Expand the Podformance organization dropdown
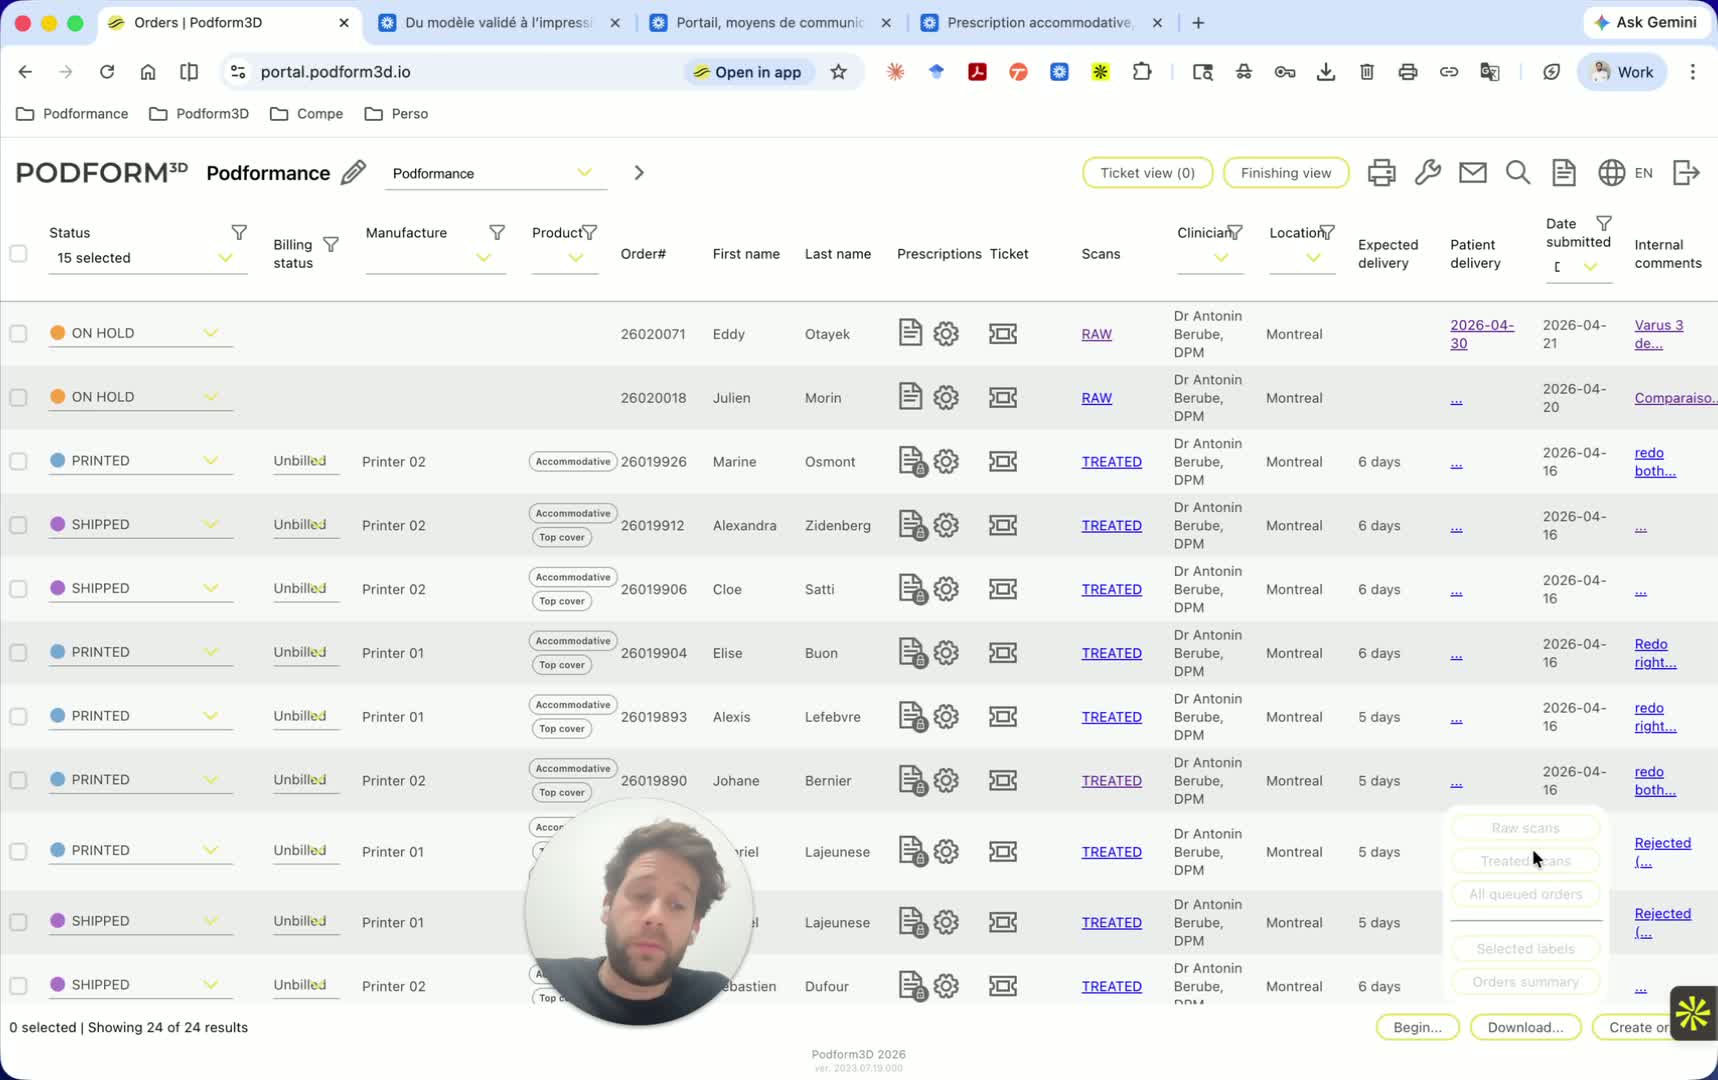Image resolution: width=1718 pixels, height=1080 pixels. [496, 173]
